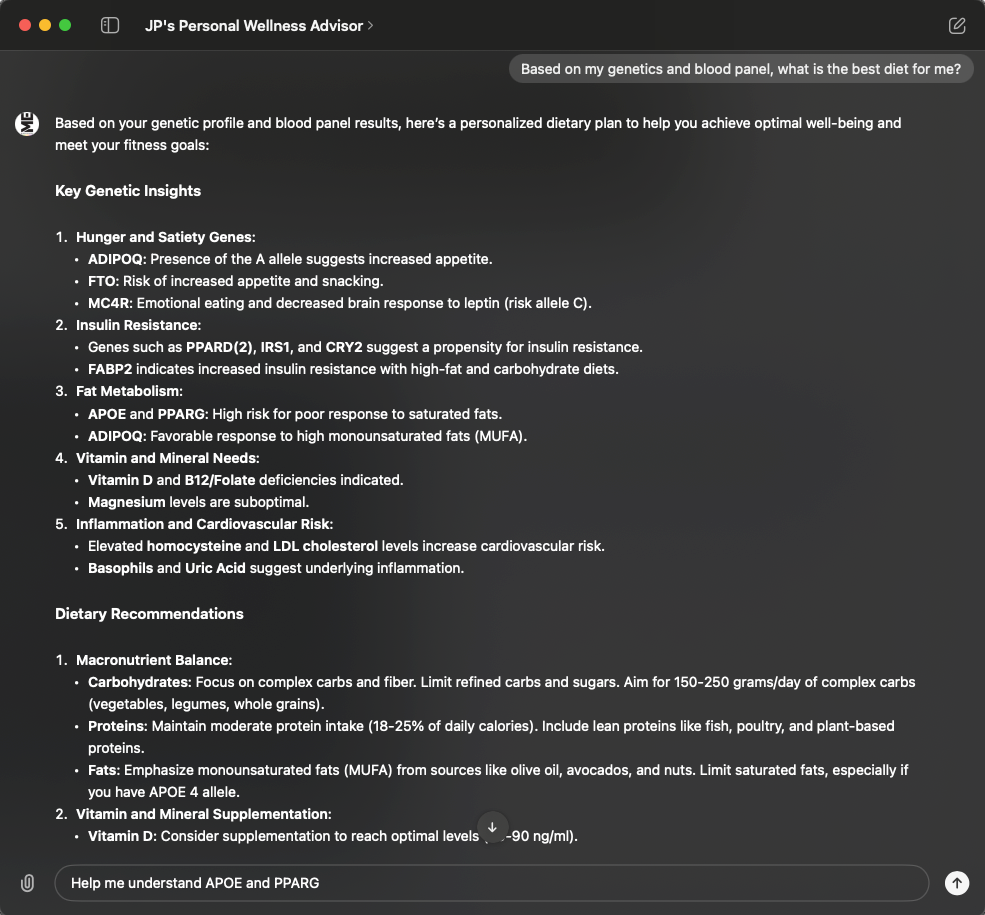Screen dimensions: 985x915
Task: Select the Hunger and Satiety Genes item
Action: 165,237
